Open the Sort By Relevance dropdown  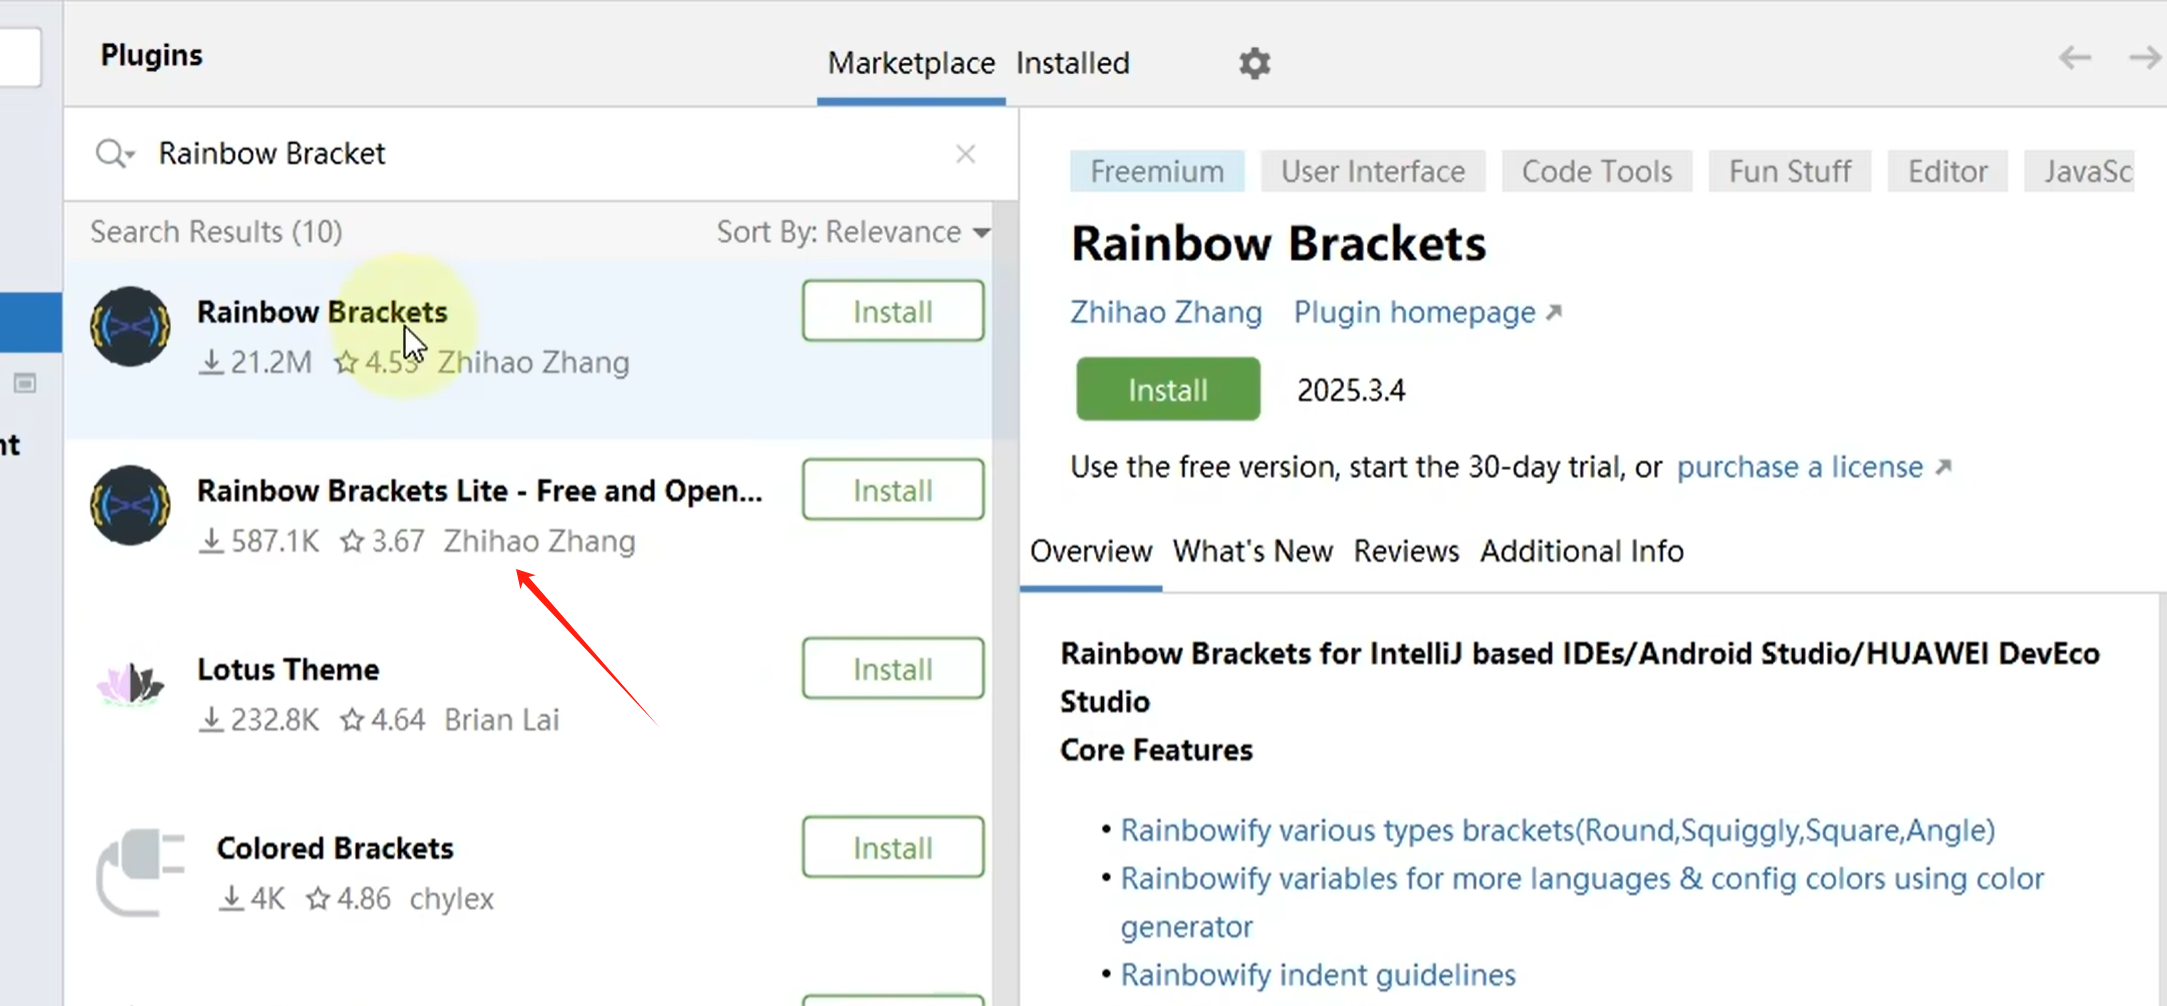853,232
